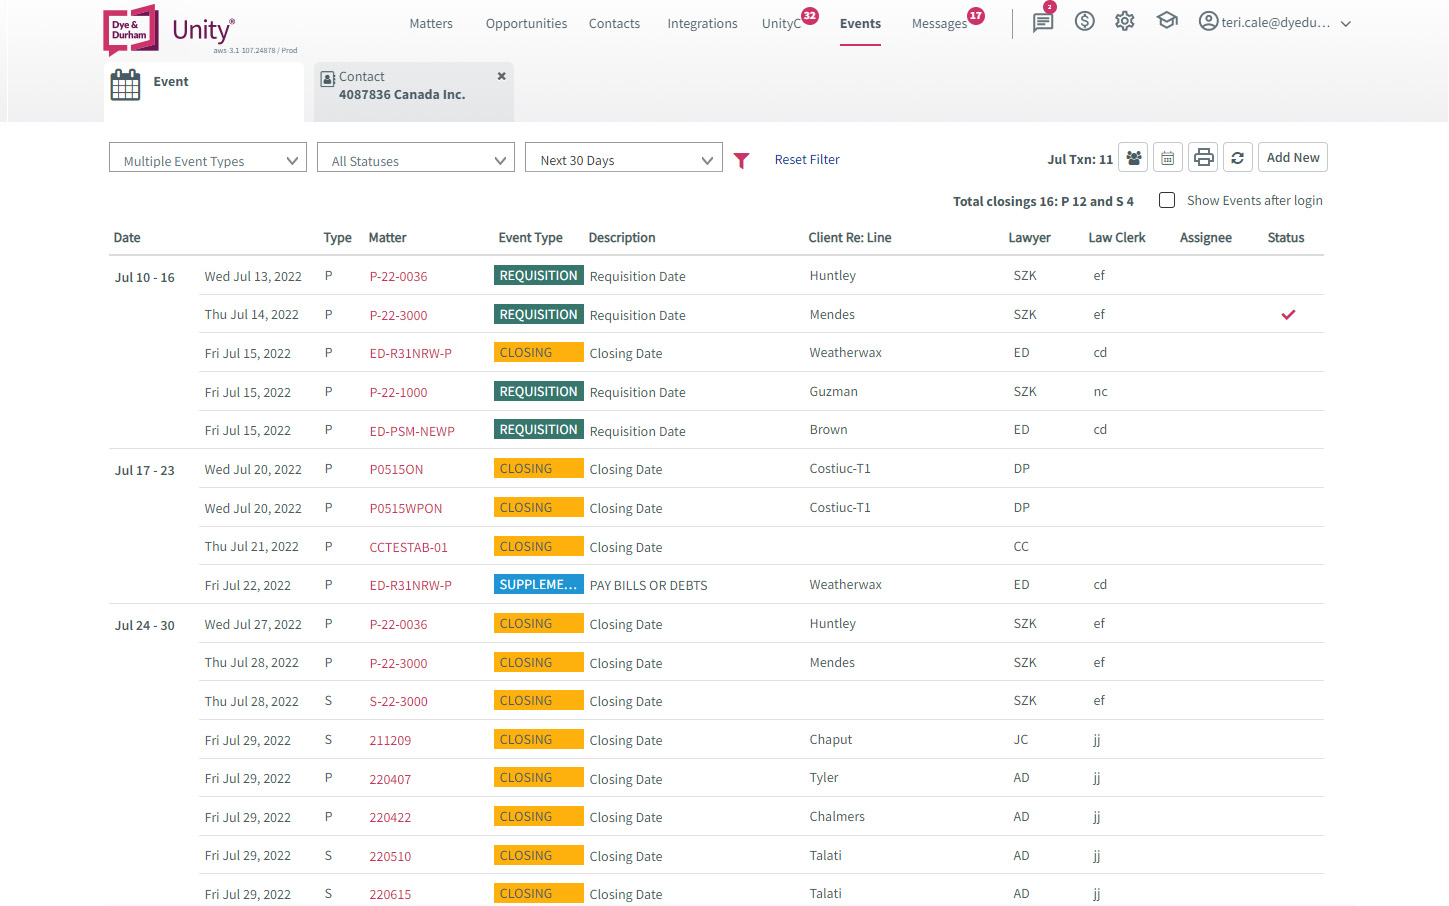Open the All Statuses dropdown
Image resolution: width=1449 pixels, height=906 pixels.
pyautogui.click(x=415, y=160)
